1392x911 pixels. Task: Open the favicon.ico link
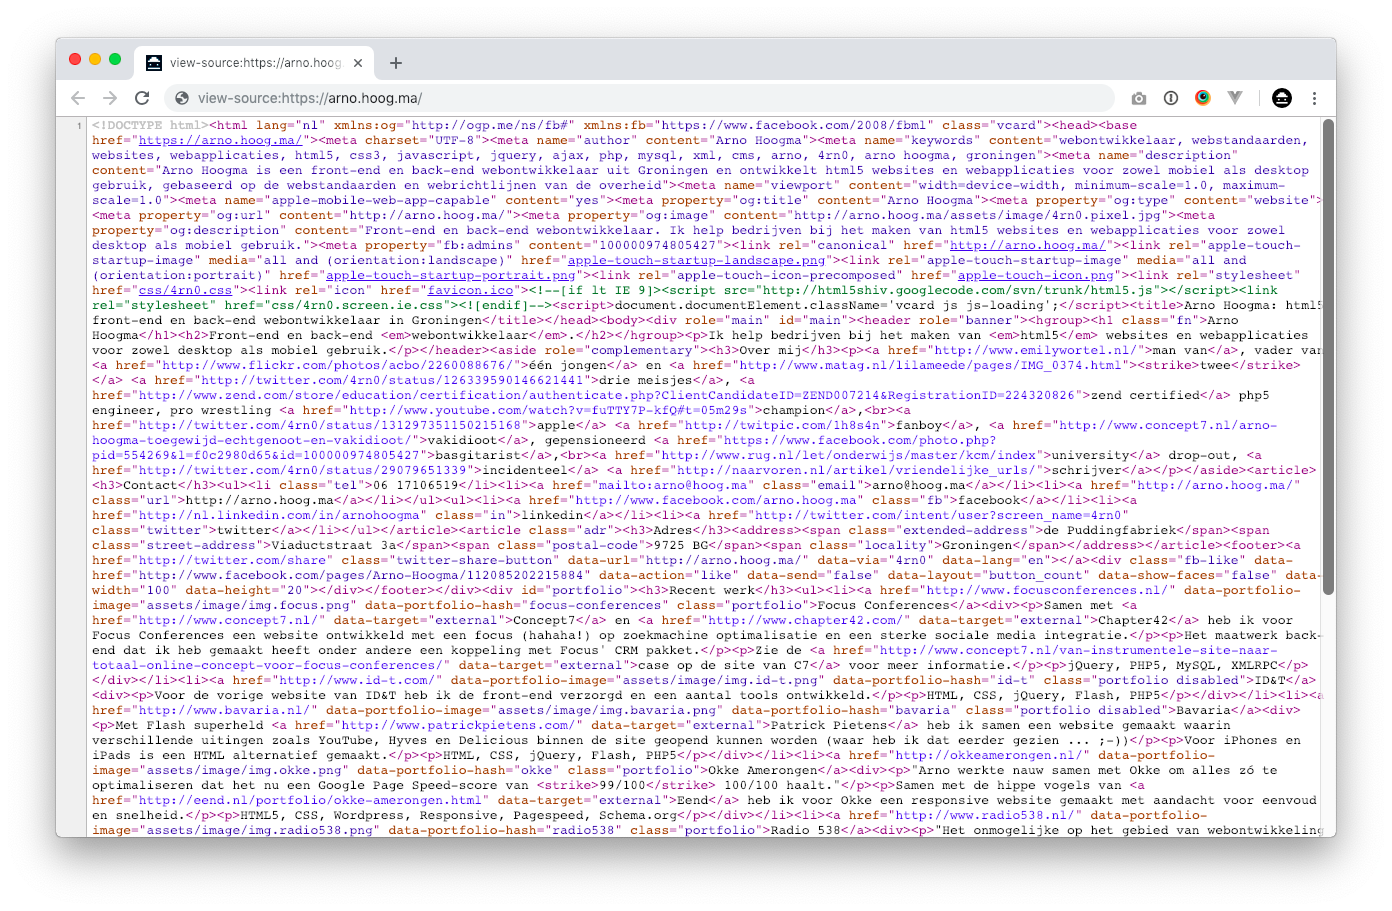(x=471, y=291)
